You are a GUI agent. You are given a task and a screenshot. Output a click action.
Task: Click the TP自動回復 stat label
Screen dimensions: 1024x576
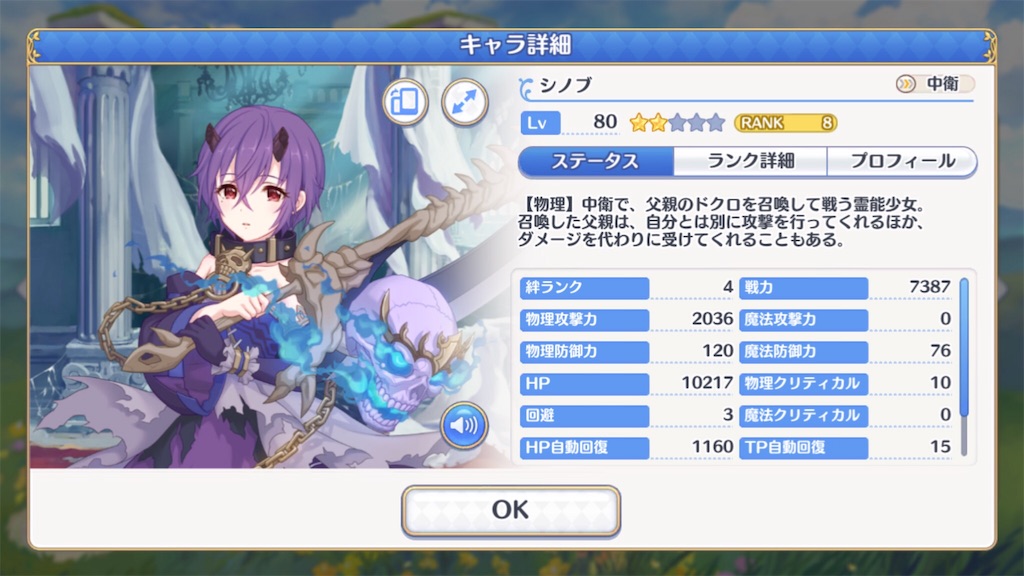point(803,447)
